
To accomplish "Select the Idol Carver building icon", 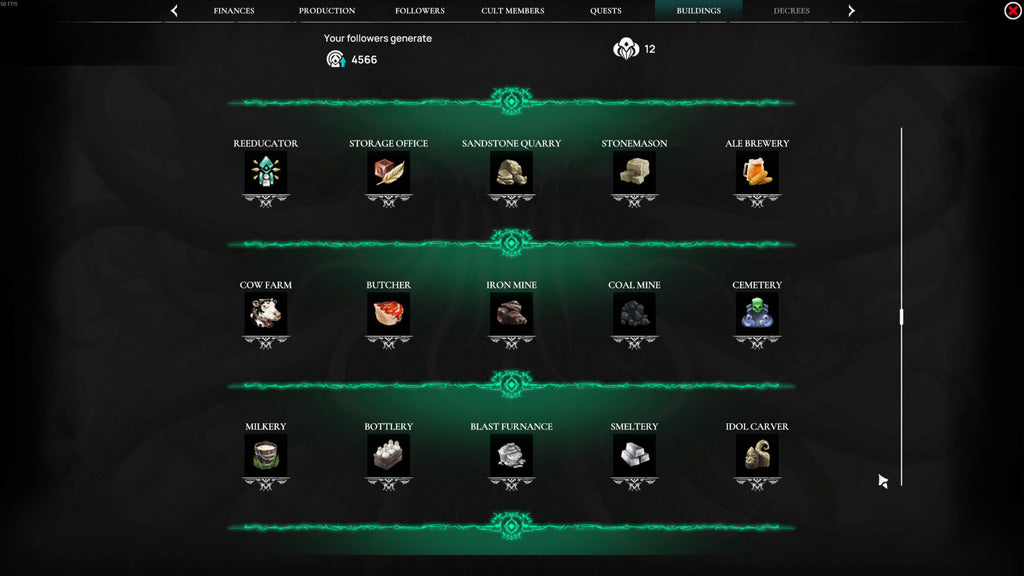I will (x=757, y=455).
